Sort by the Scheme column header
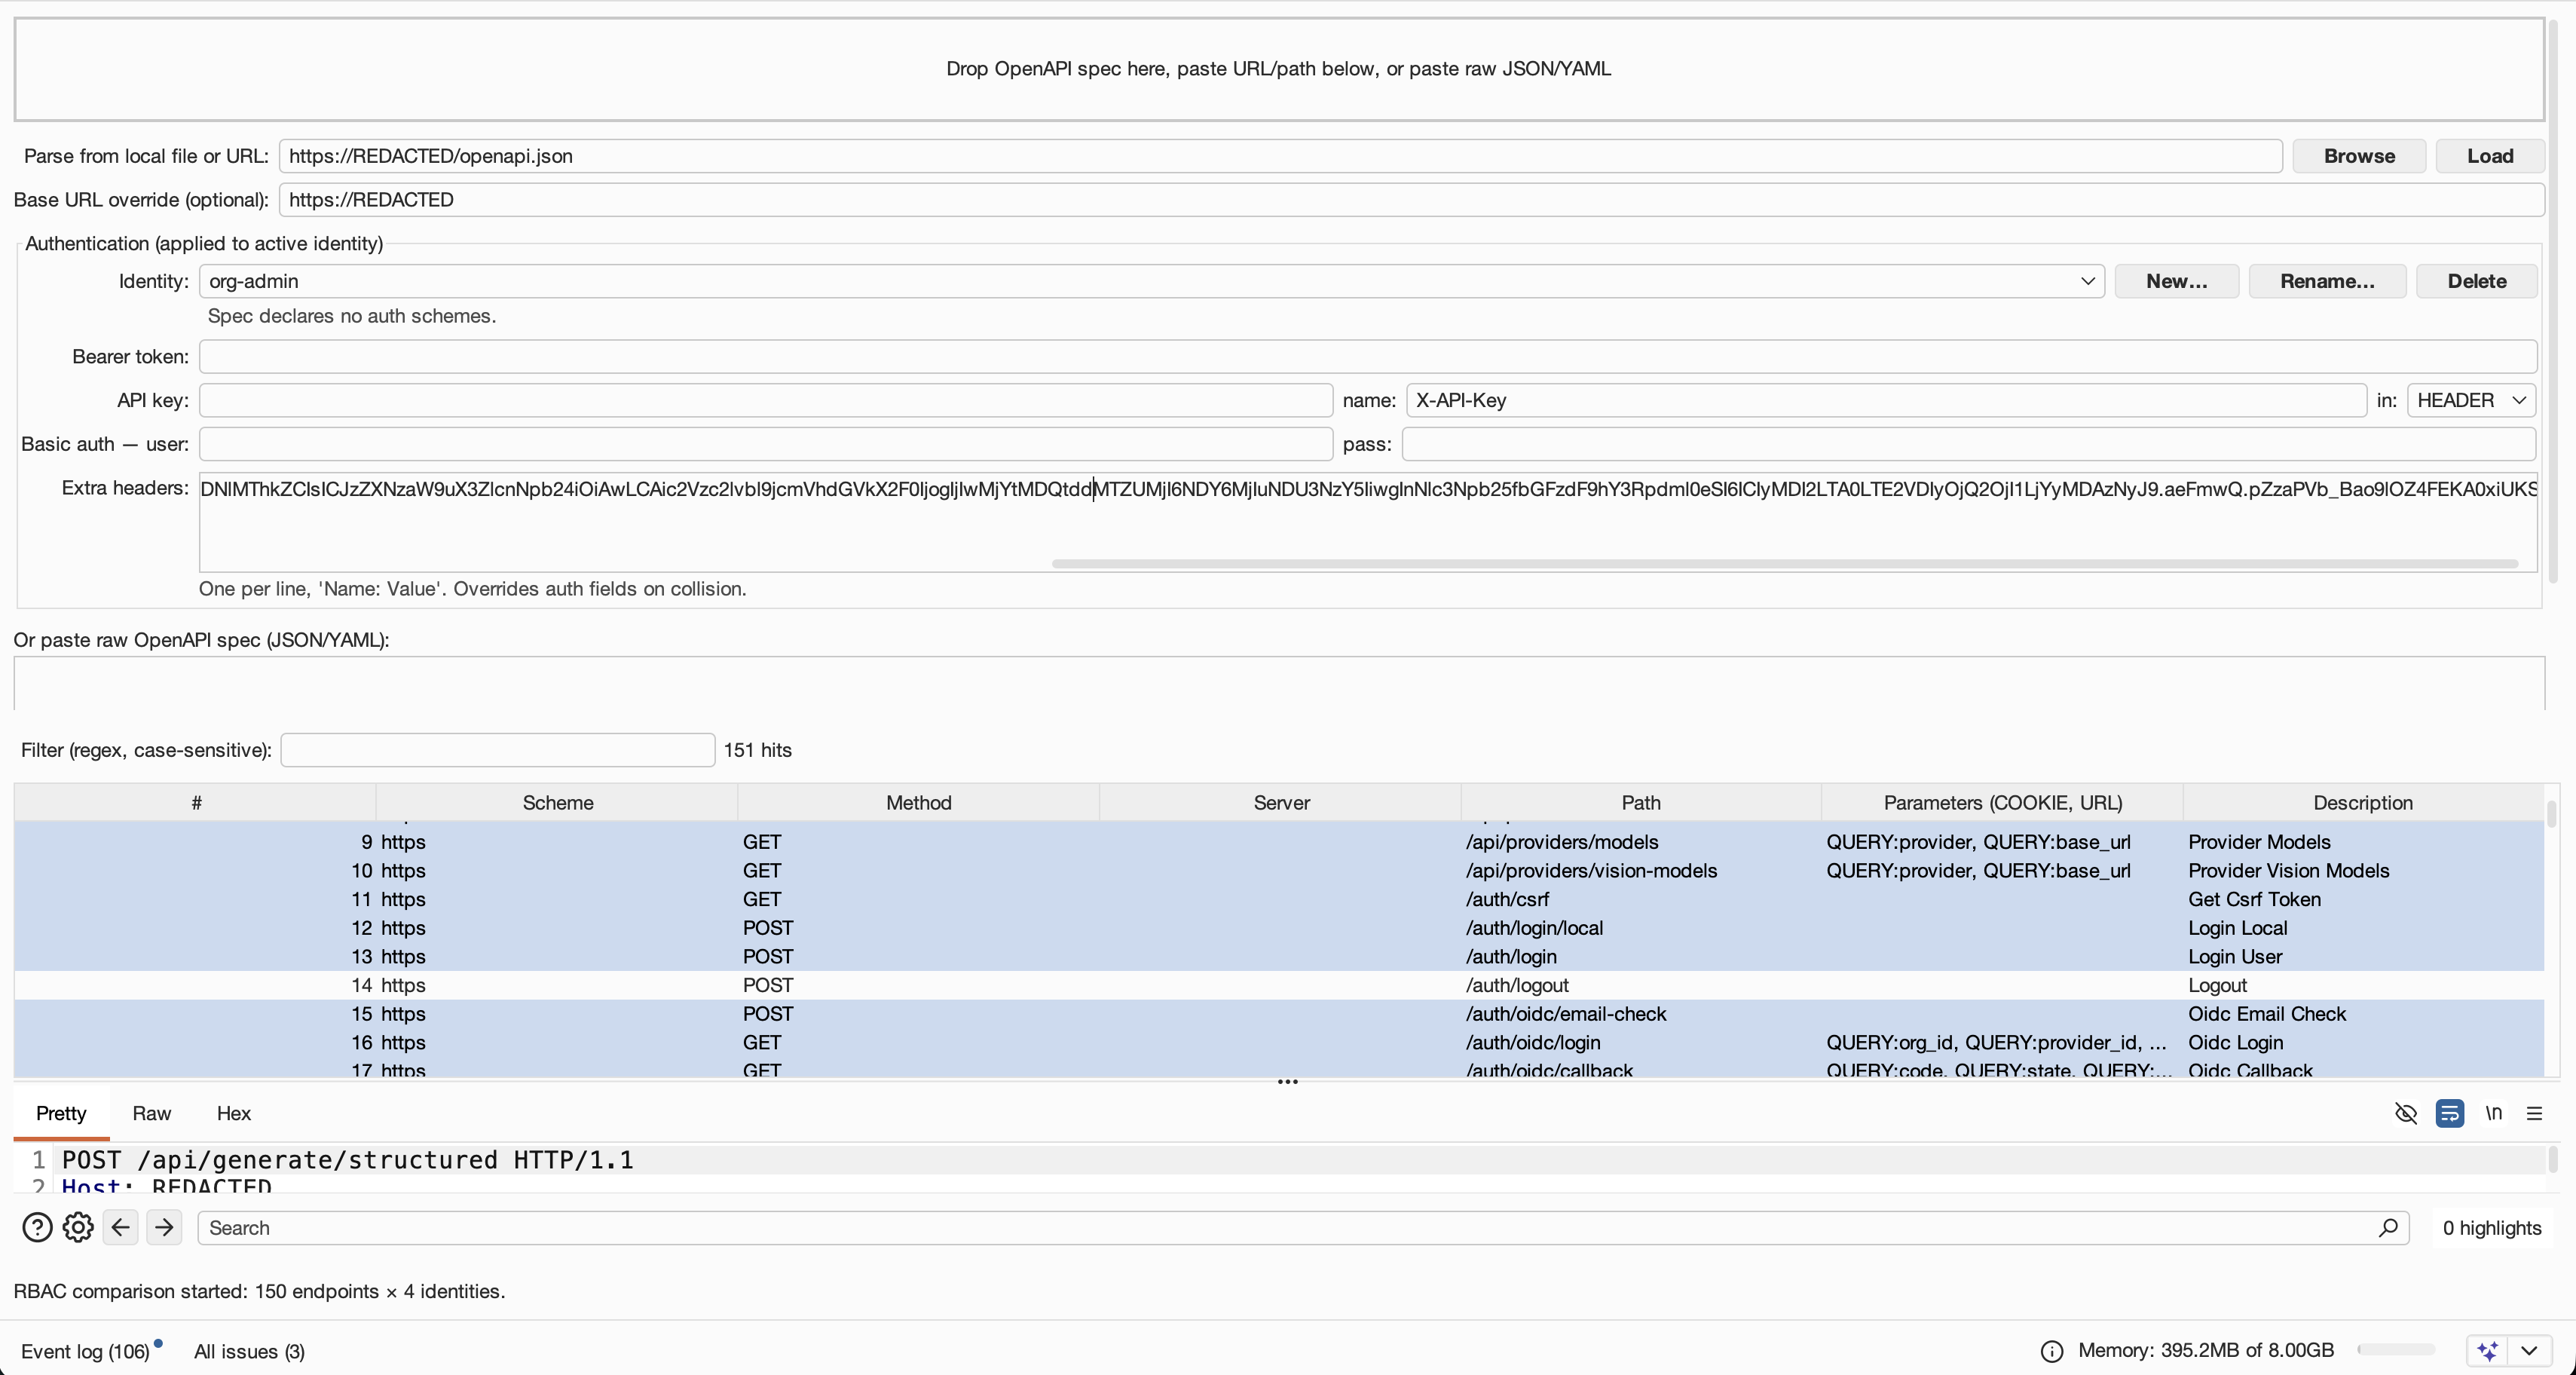The width and height of the screenshot is (2576, 1375). [557, 803]
